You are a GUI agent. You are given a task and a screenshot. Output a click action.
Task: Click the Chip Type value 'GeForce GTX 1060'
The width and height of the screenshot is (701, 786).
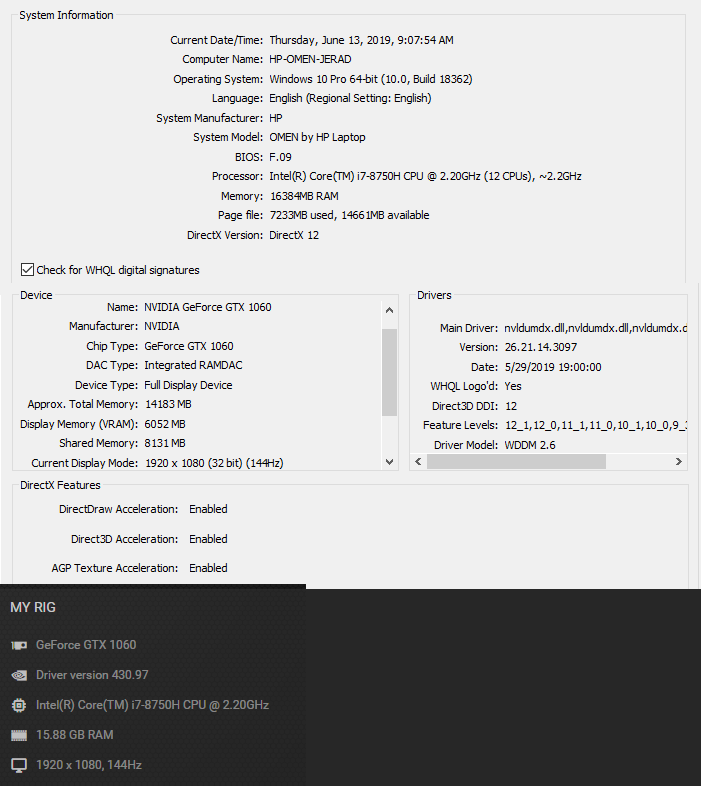[x=189, y=346]
